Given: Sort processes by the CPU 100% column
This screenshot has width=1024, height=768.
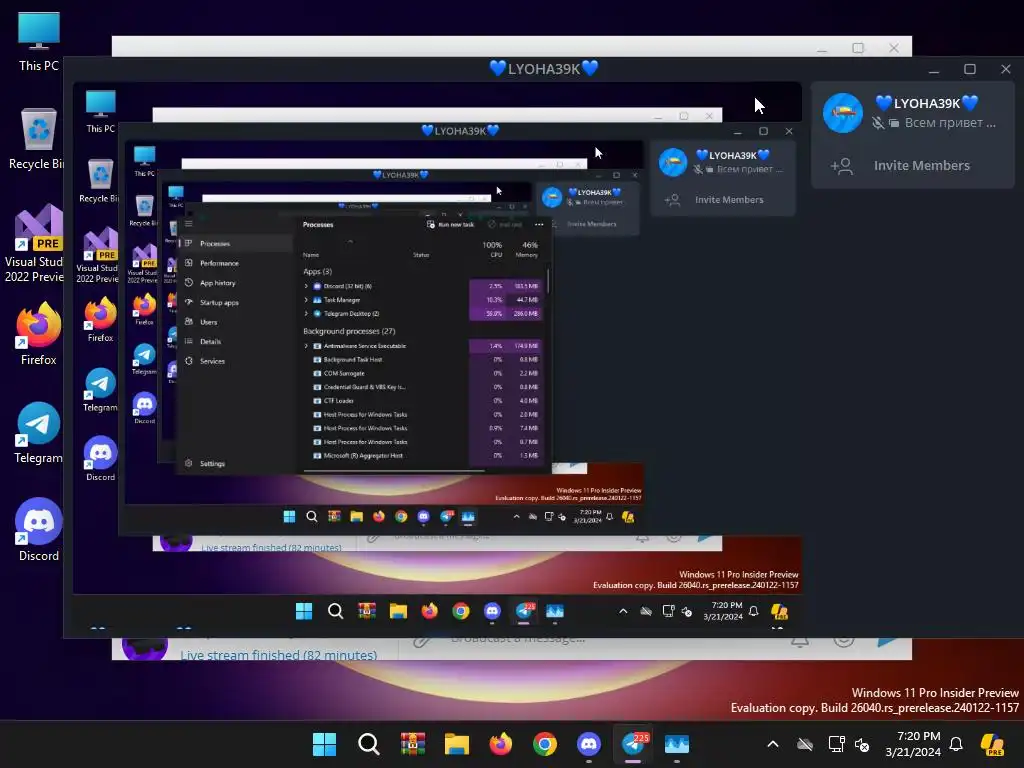Looking at the screenshot, I should coord(492,249).
